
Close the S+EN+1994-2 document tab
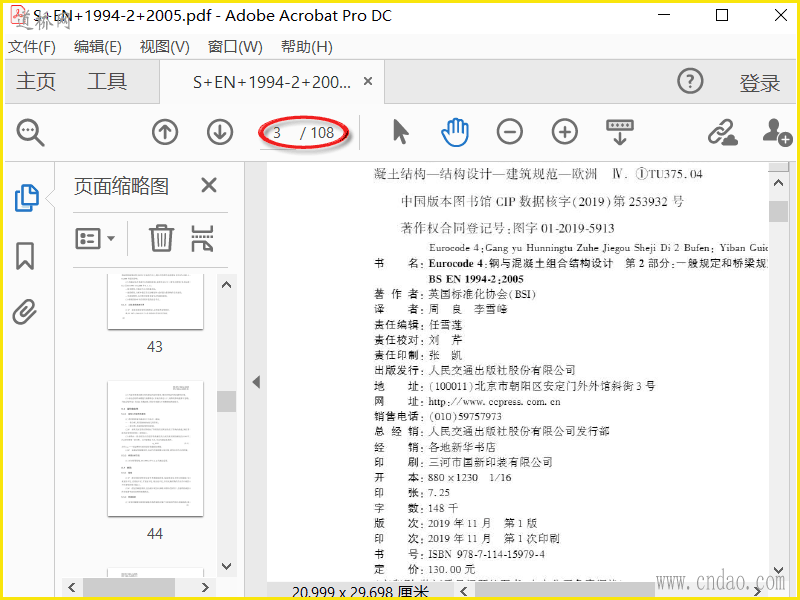click(x=368, y=81)
